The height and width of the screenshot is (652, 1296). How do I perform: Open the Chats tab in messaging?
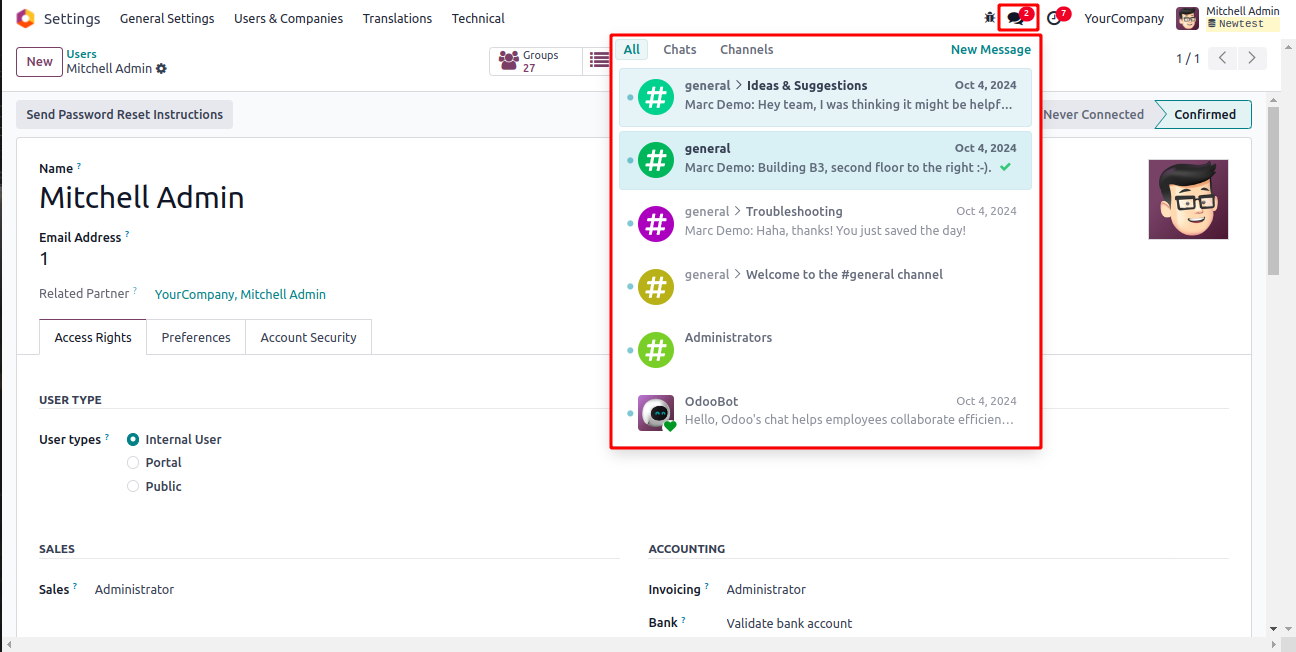coord(680,50)
